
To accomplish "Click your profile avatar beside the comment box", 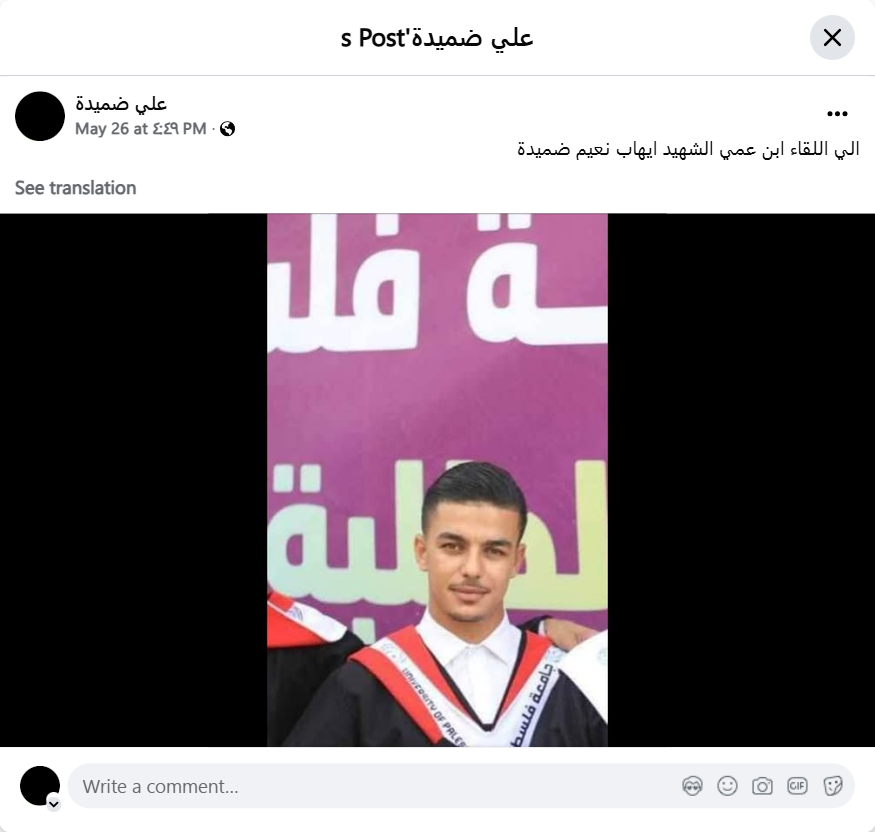I will (x=40, y=786).
